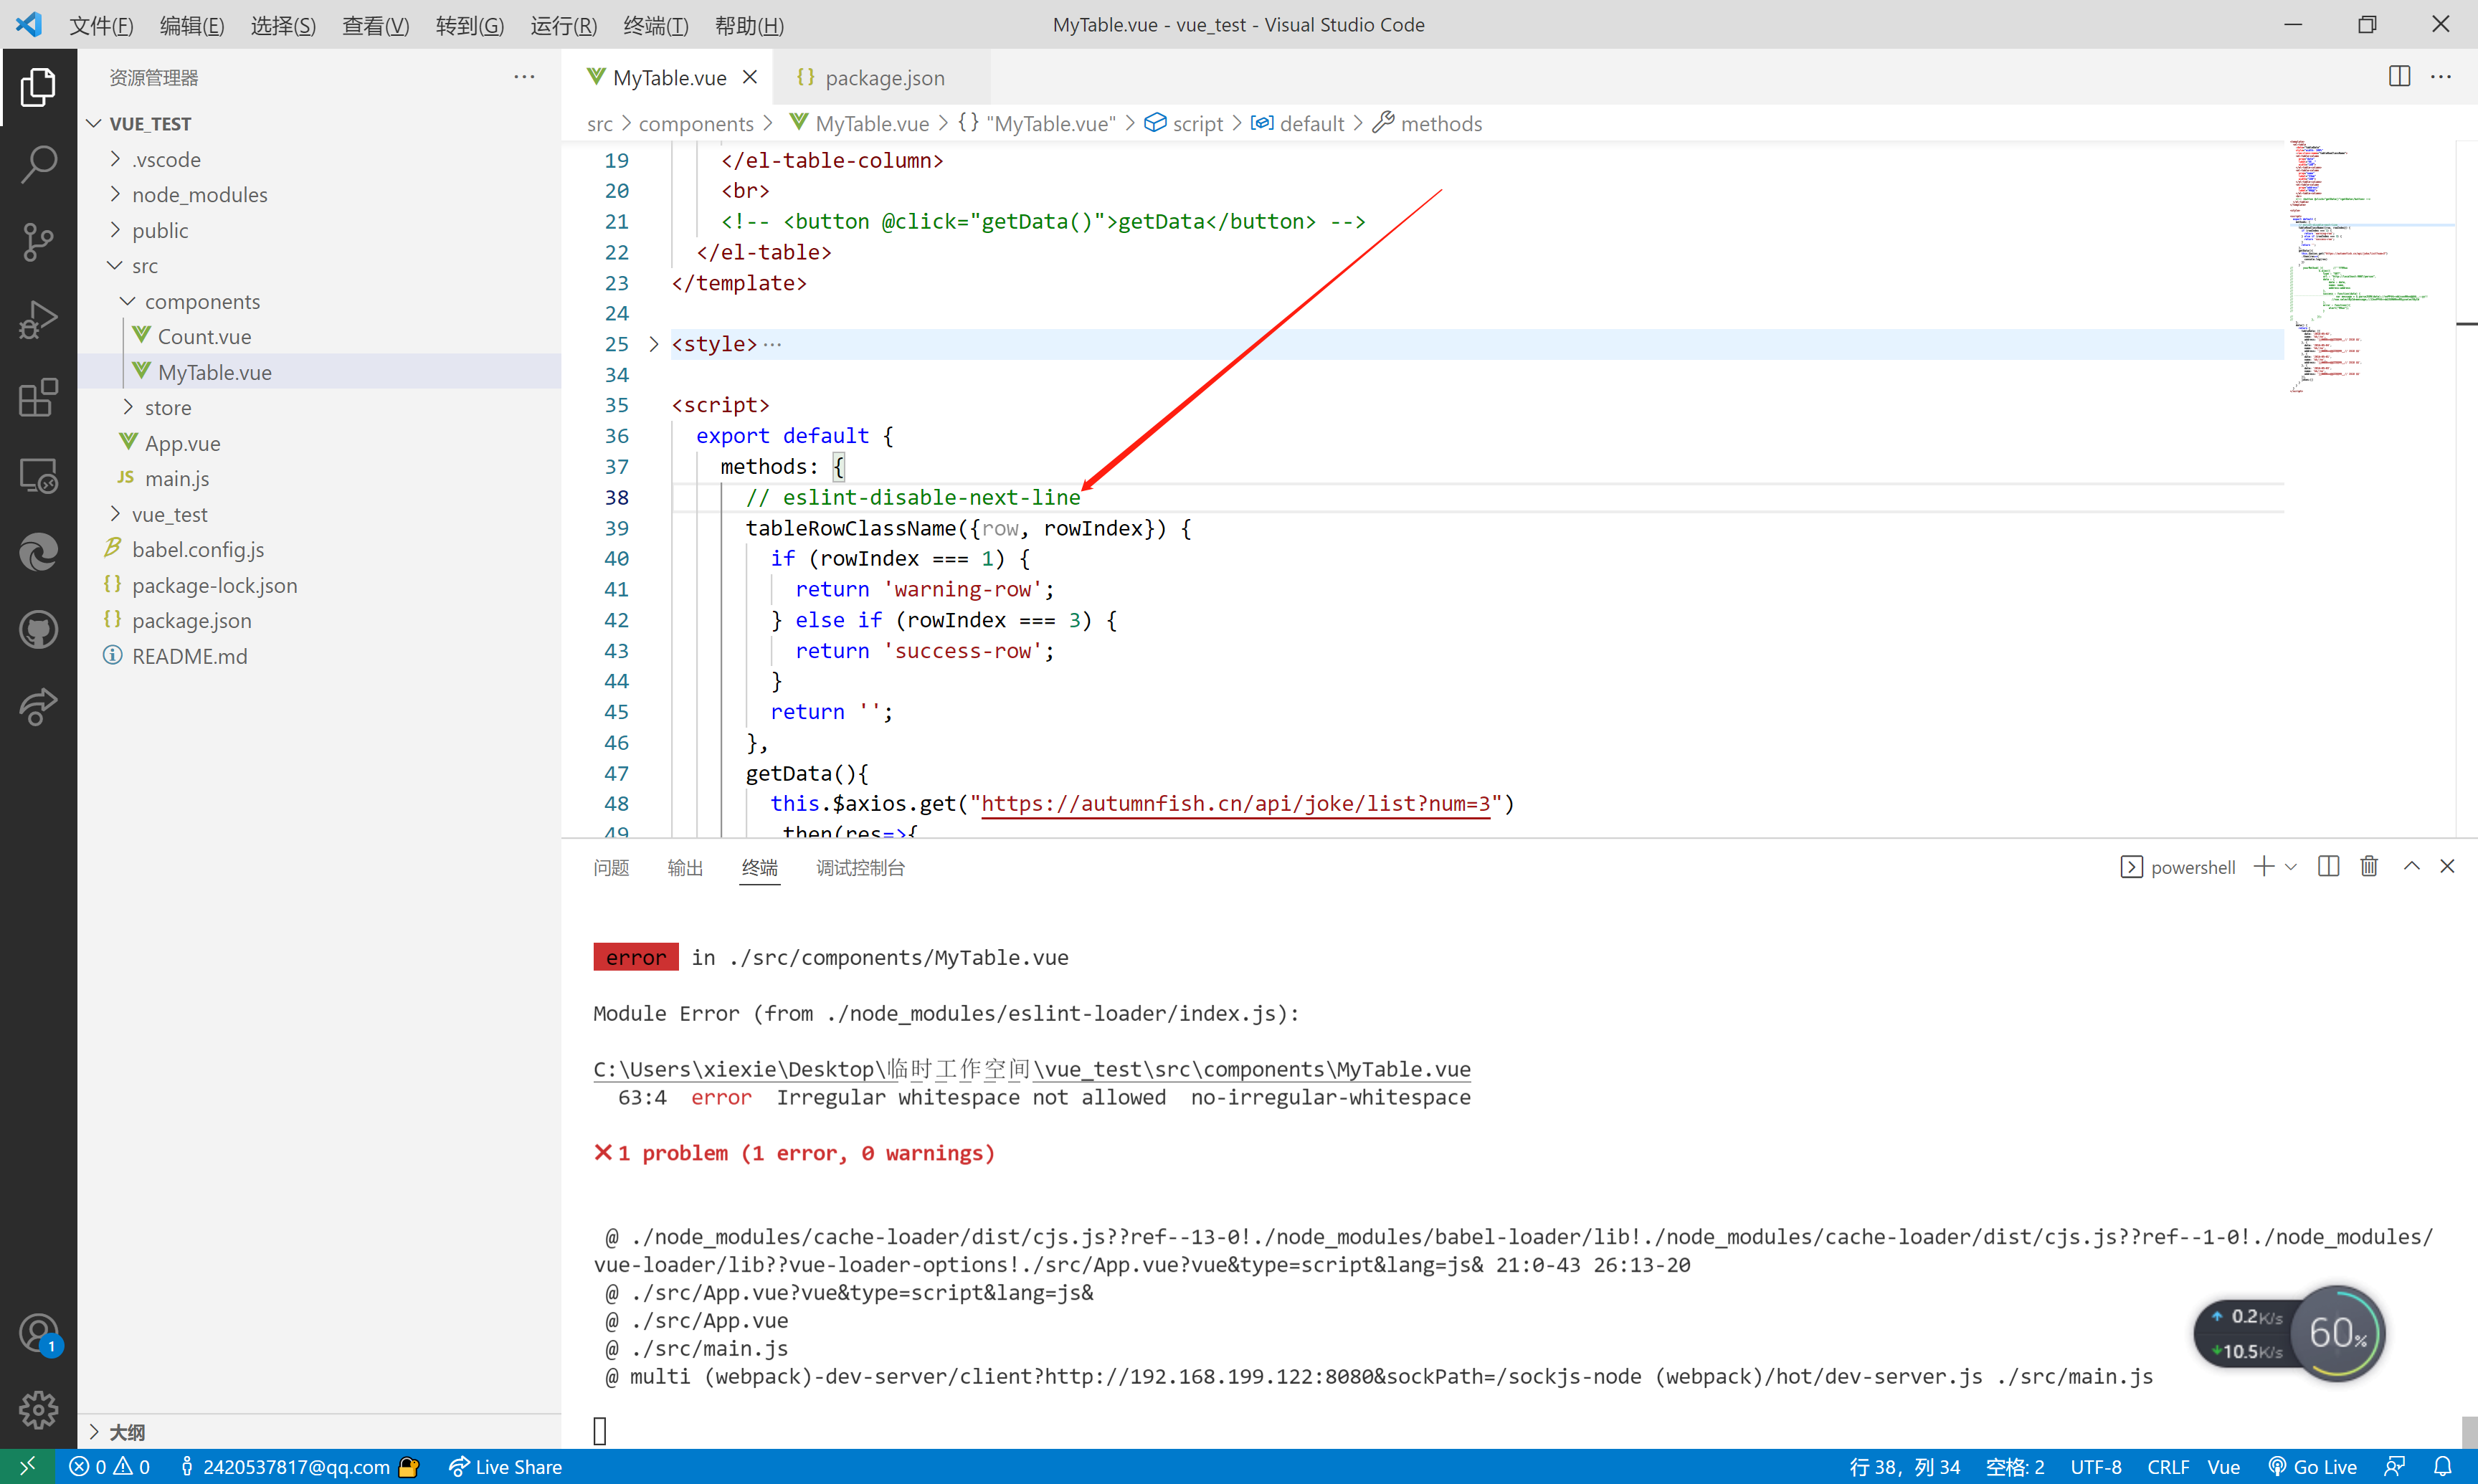The width and height of the screenshot is (2478, 1484).
Task: Open editor more actions ellipsis
Action: point(2441,76)
